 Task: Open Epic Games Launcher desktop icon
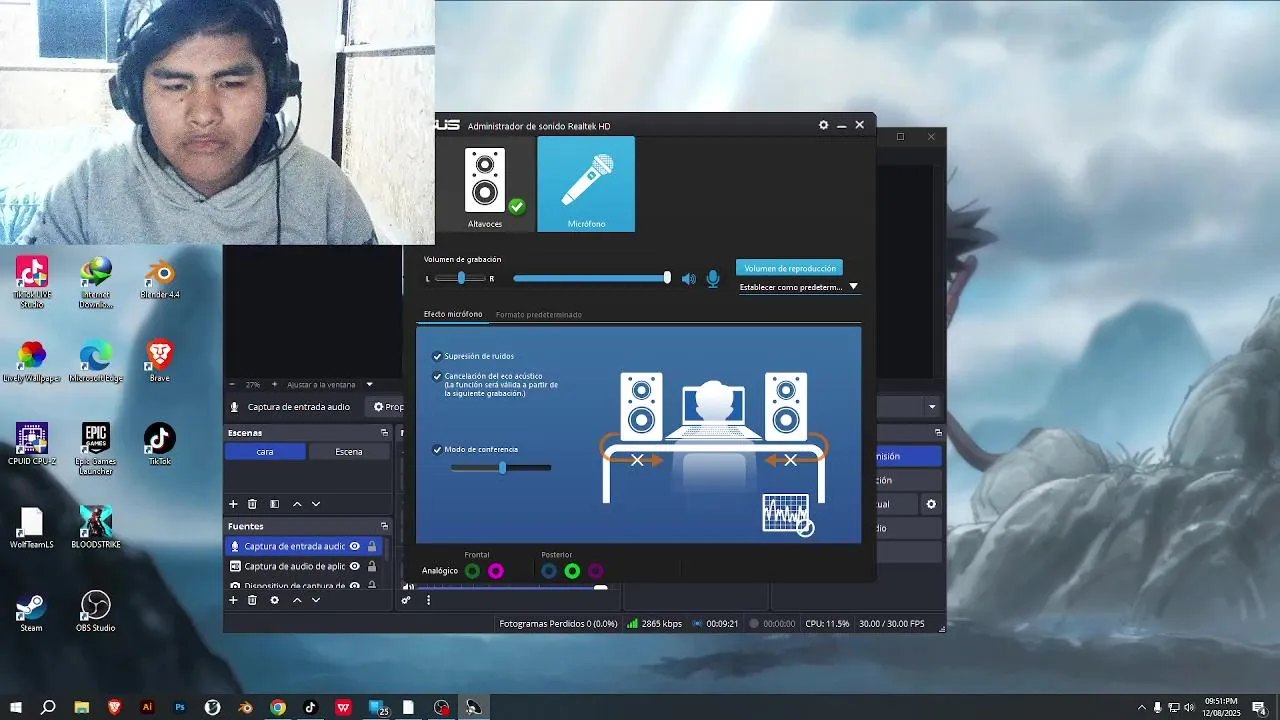pyautogui.click(x=95, y=449)
